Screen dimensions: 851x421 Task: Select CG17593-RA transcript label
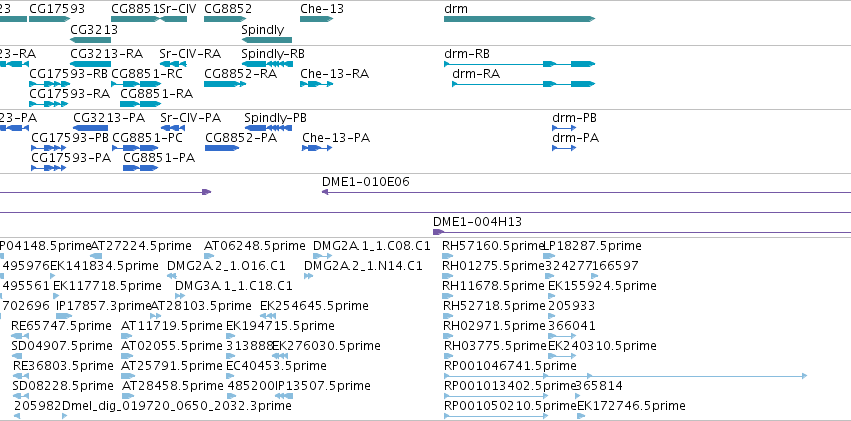69,94
